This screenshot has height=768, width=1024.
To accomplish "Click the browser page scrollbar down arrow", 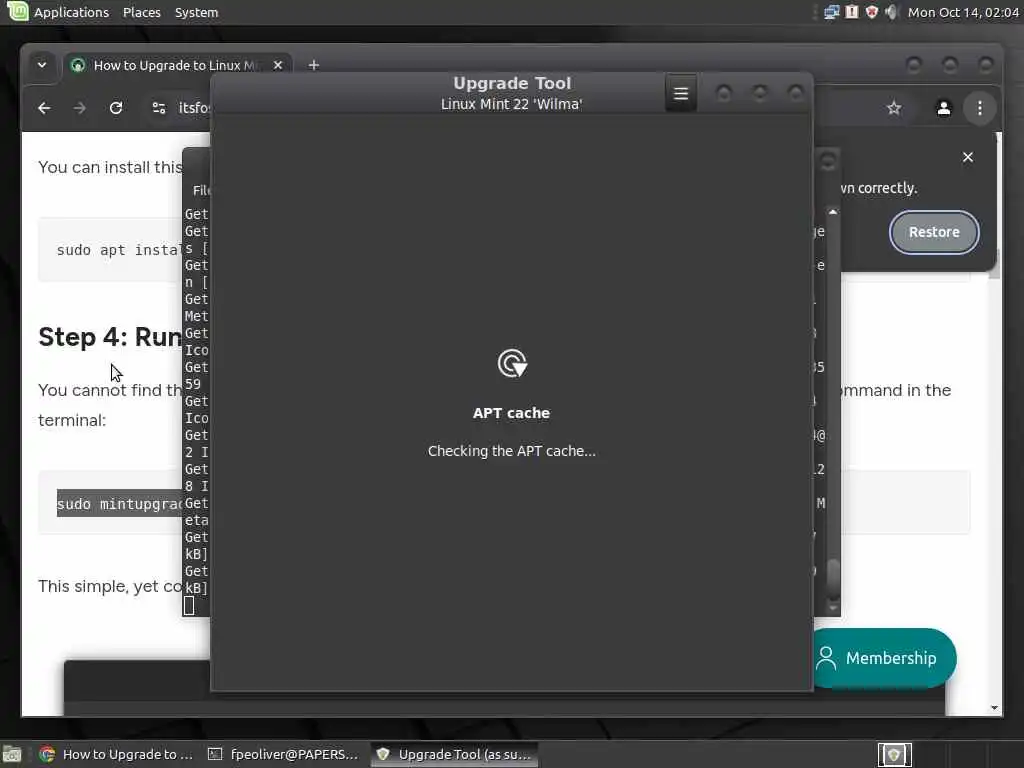I will (994, 708).
